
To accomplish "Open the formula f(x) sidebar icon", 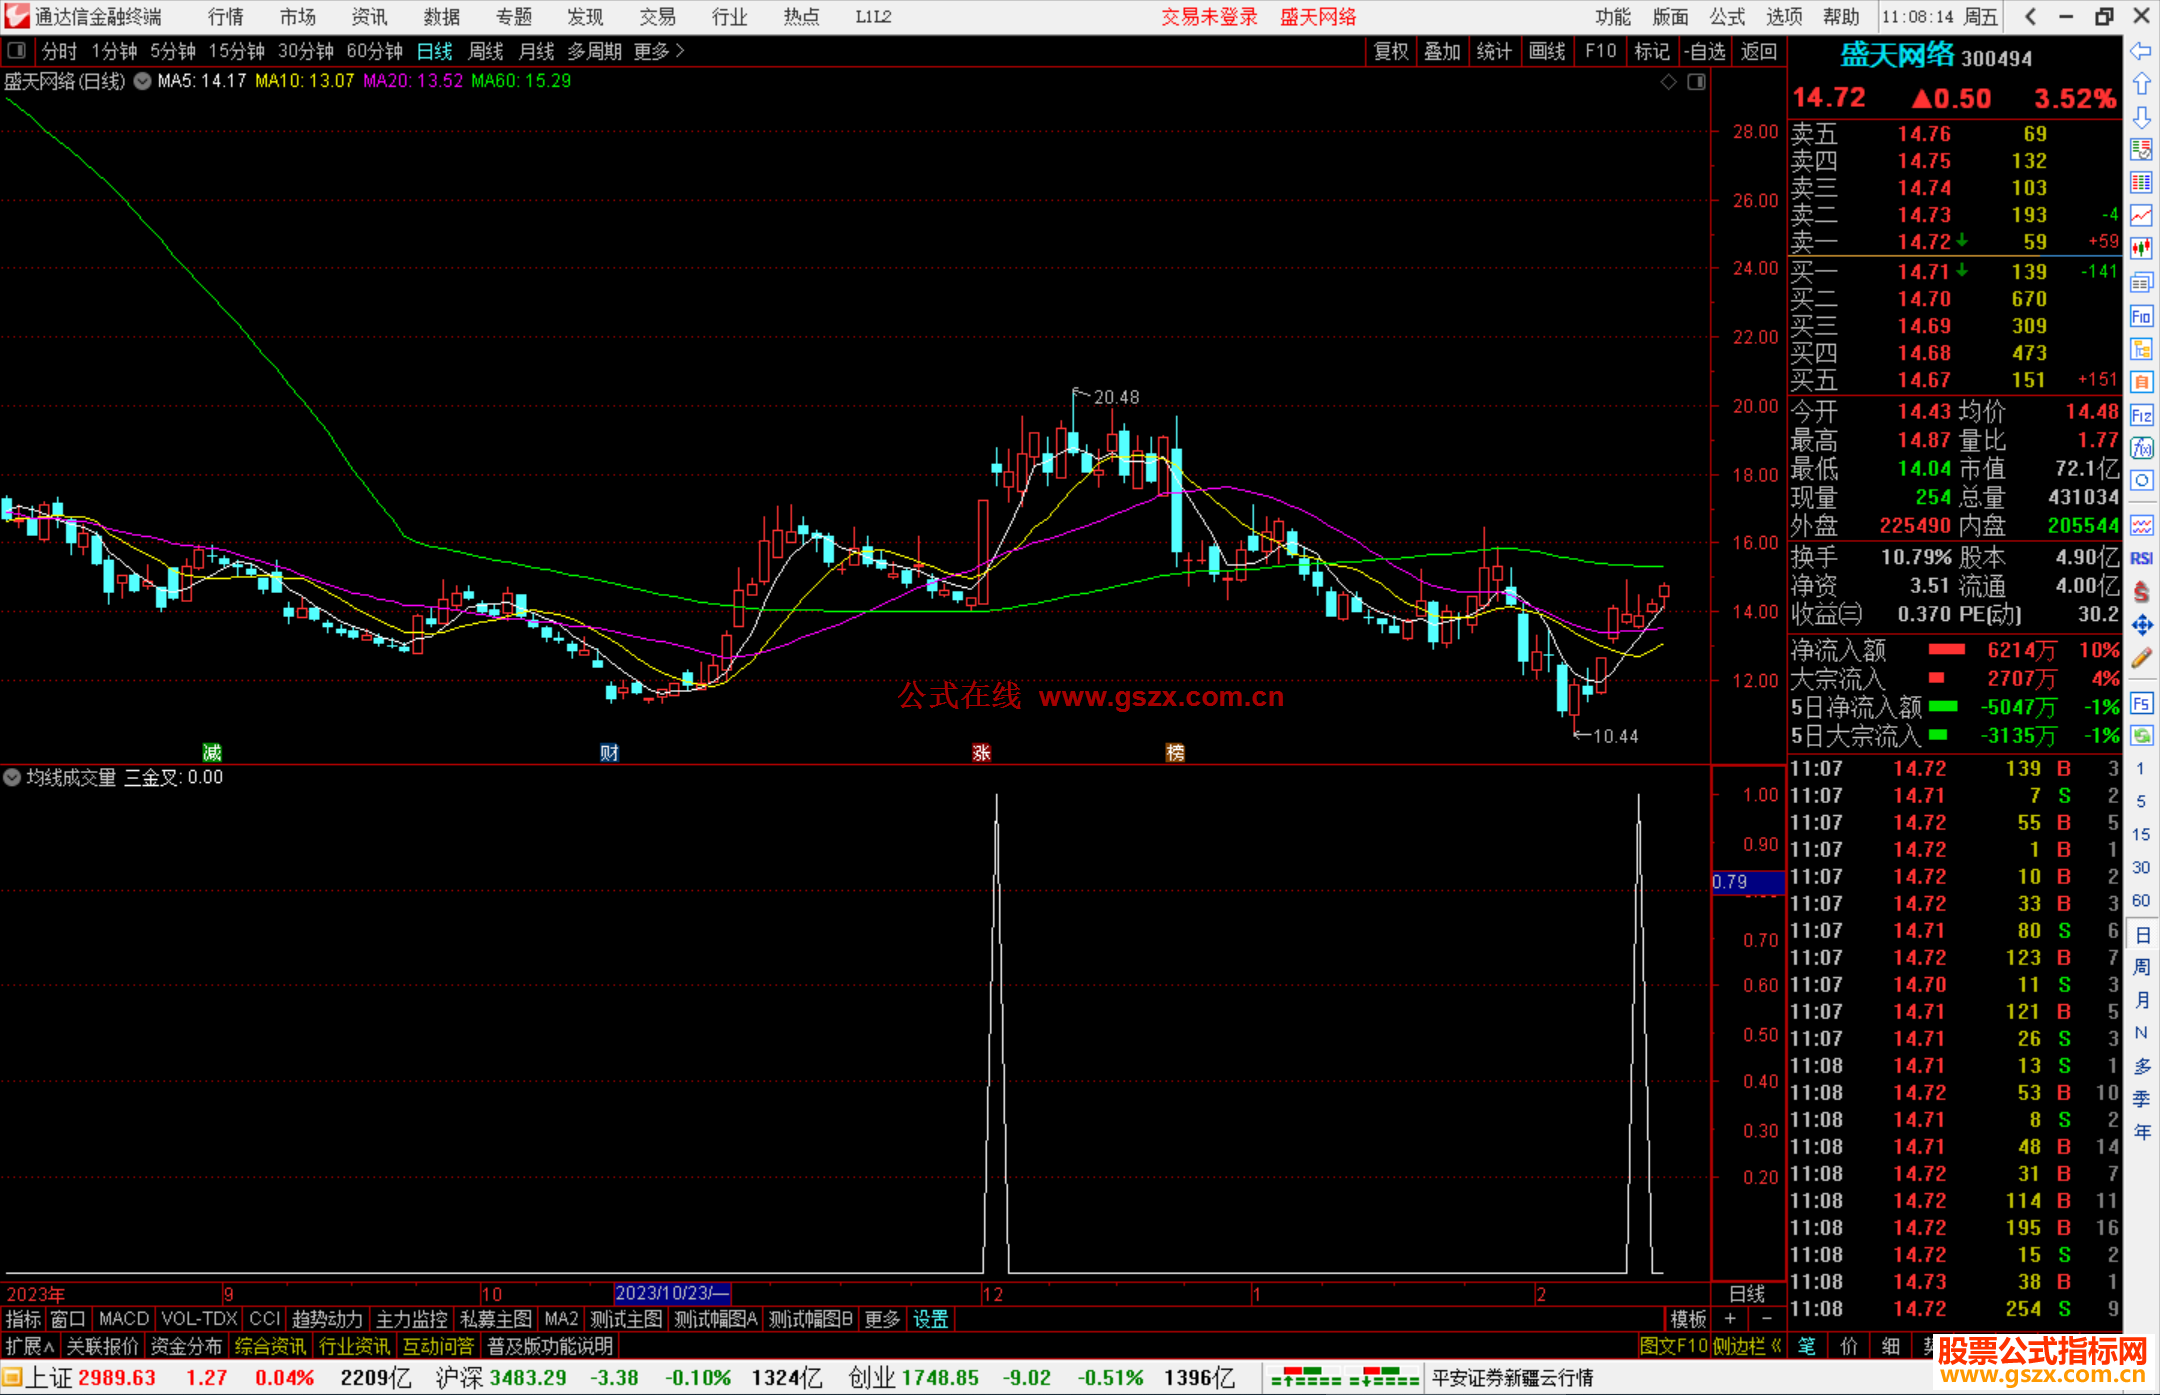I will click(2140, 448).
